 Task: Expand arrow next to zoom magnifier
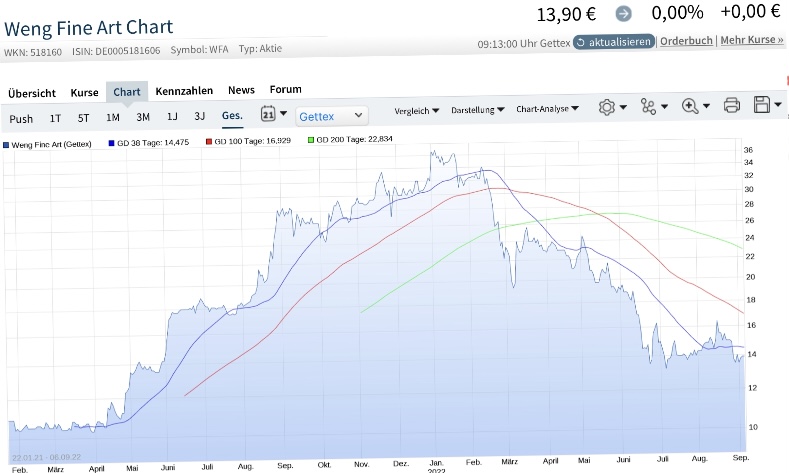coord(706,106)
